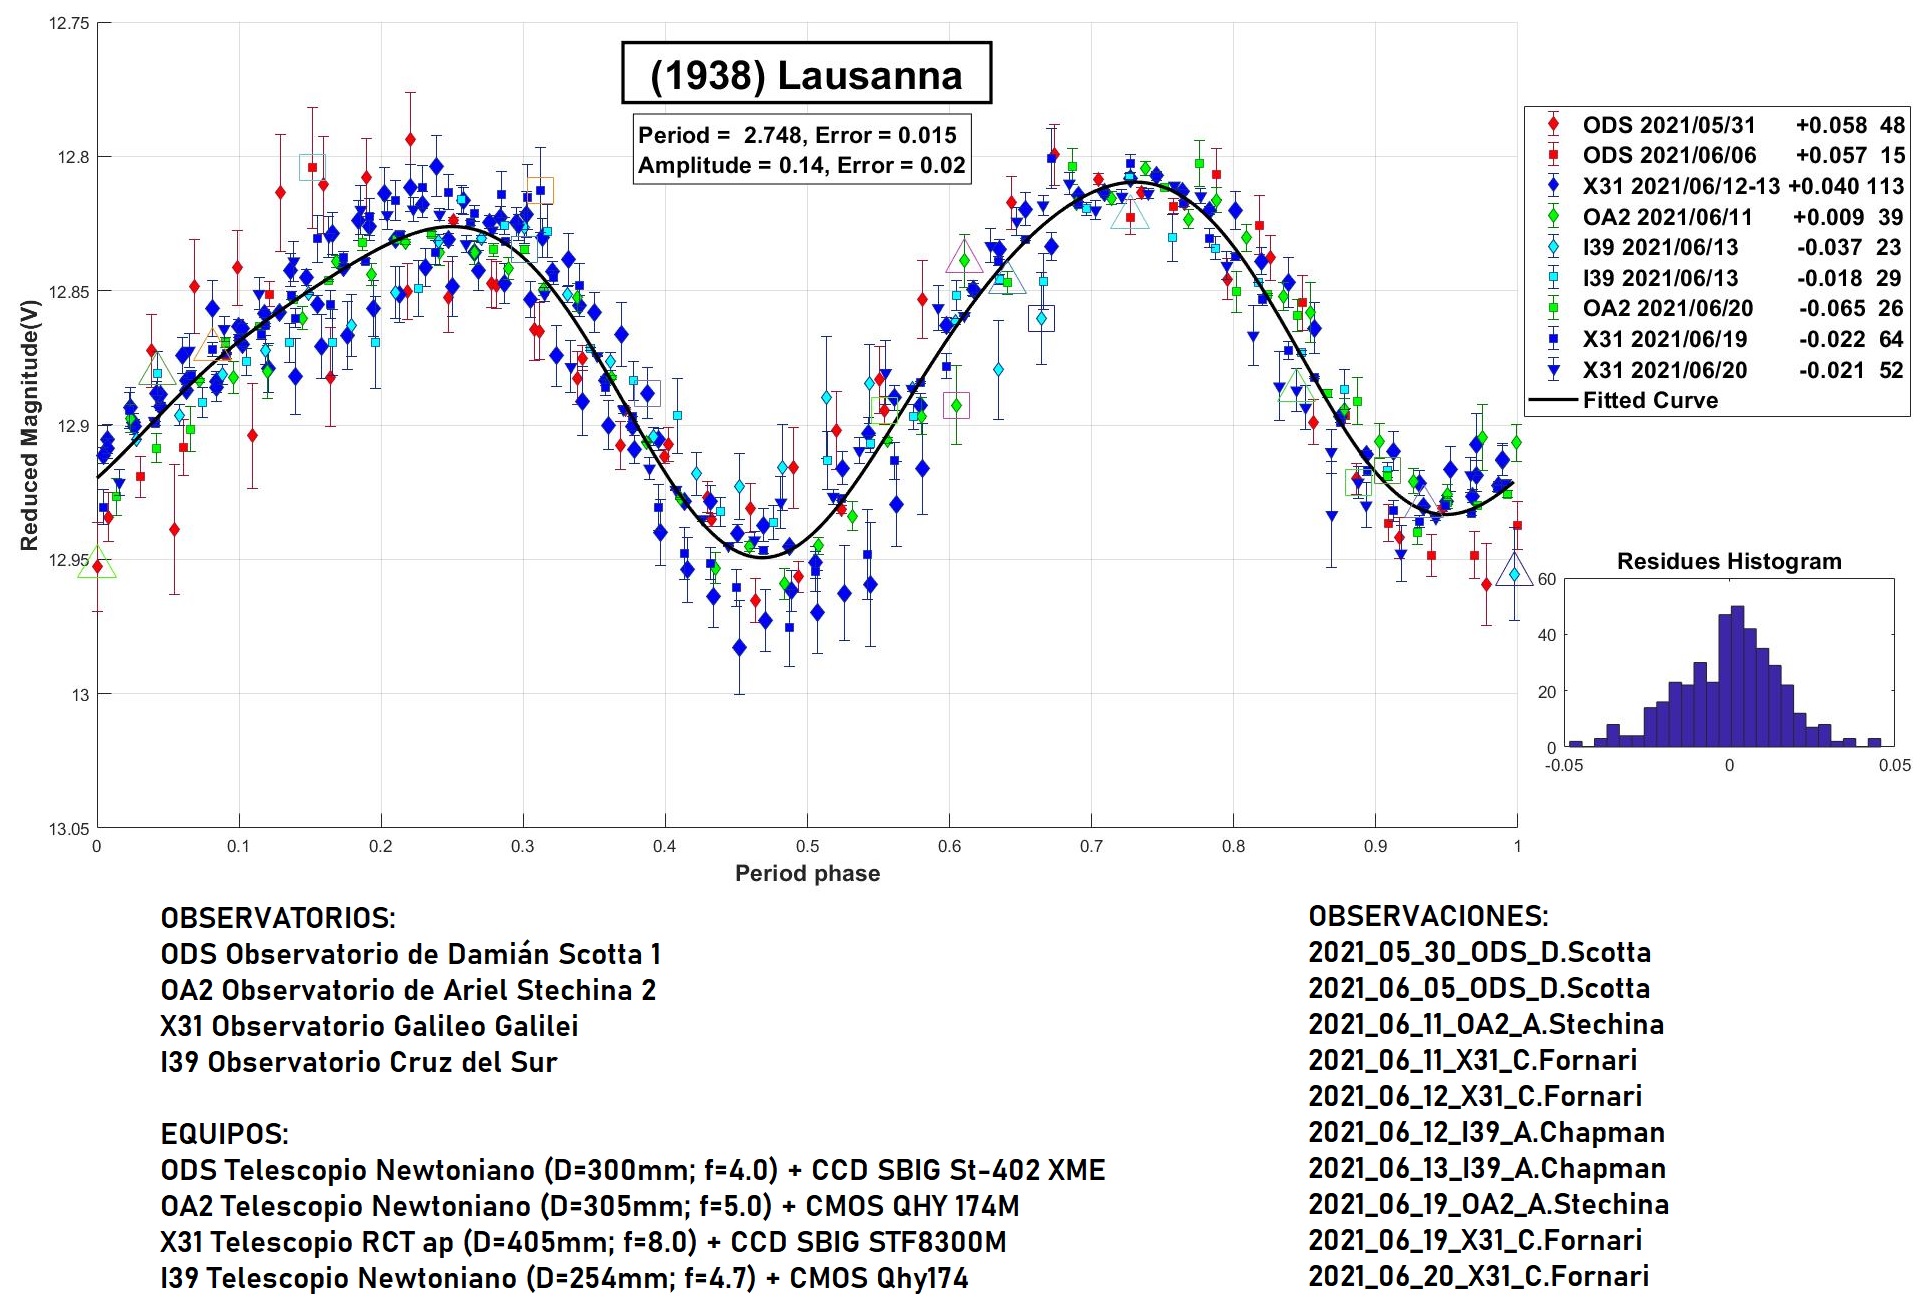Select legend label 'X31 2021/06/20'
Screen dimensions: 1927x1315
point(1665,370)
